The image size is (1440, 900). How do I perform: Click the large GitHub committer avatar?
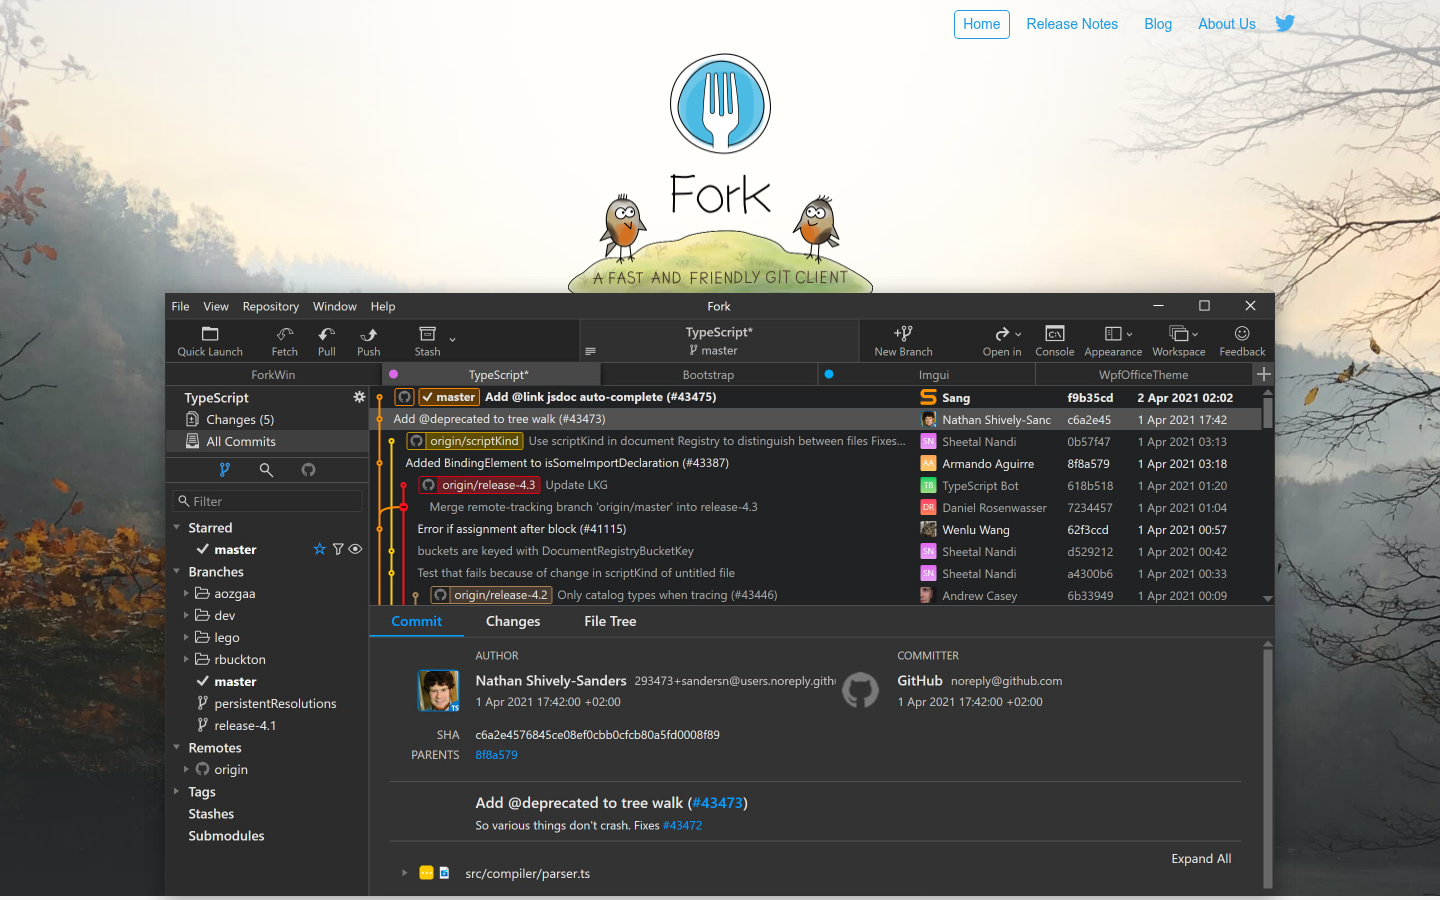[x=860, y=690]
